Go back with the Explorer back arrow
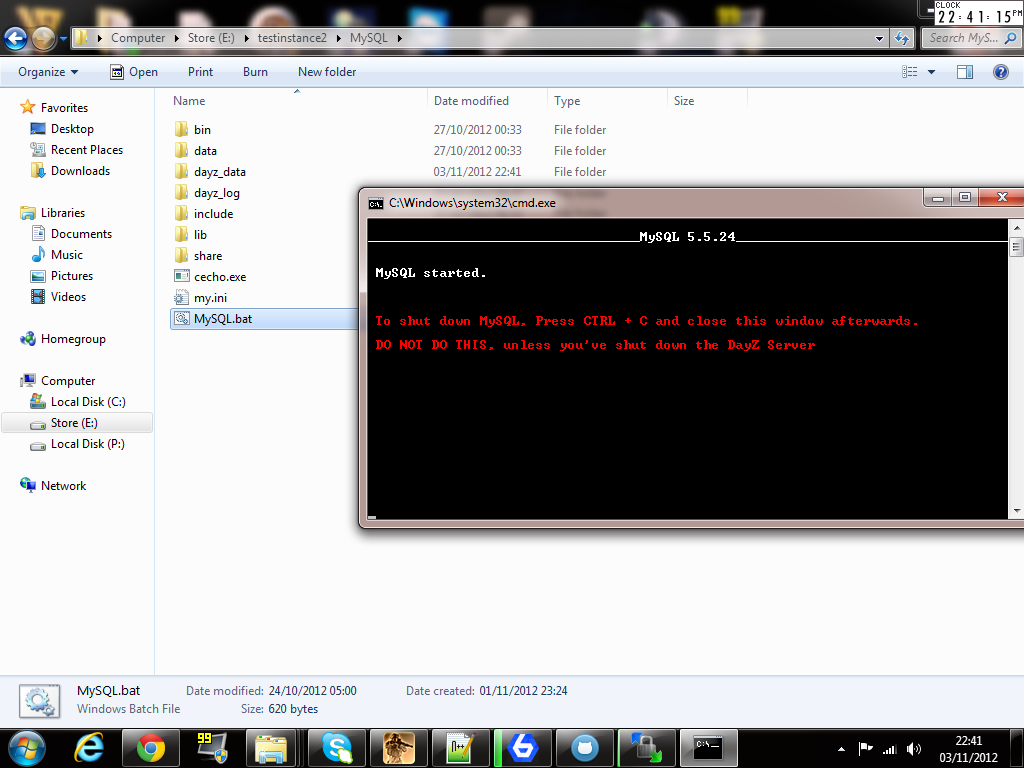 tap(16, 39)
